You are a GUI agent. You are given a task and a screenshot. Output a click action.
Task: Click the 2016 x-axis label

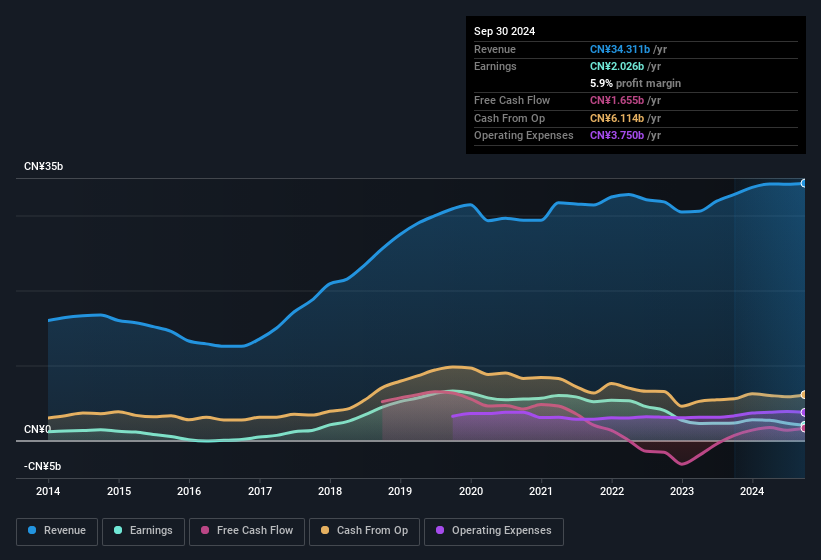[189, 491]
